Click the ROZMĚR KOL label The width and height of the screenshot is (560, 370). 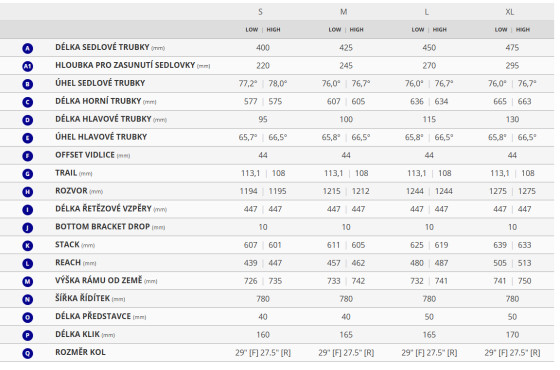80,352
